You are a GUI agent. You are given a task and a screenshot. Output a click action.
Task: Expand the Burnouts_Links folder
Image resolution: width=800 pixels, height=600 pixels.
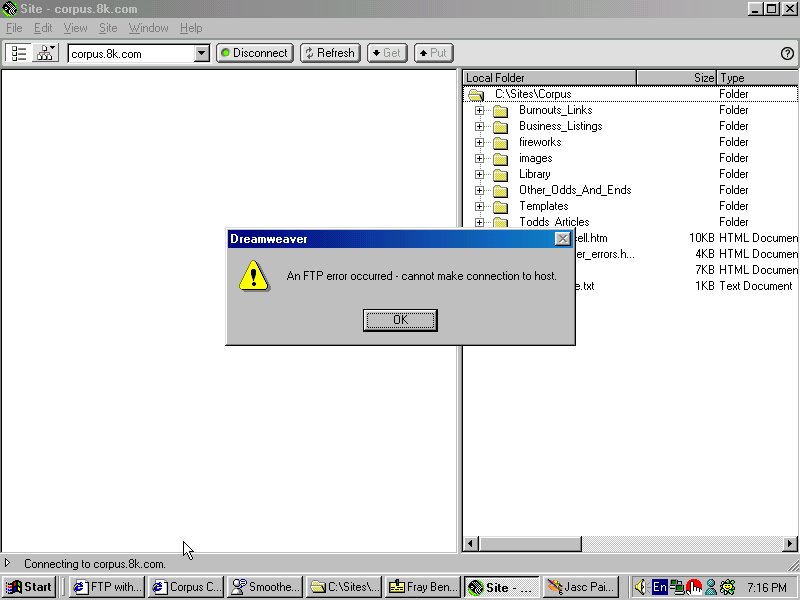(x=479, y=110)
